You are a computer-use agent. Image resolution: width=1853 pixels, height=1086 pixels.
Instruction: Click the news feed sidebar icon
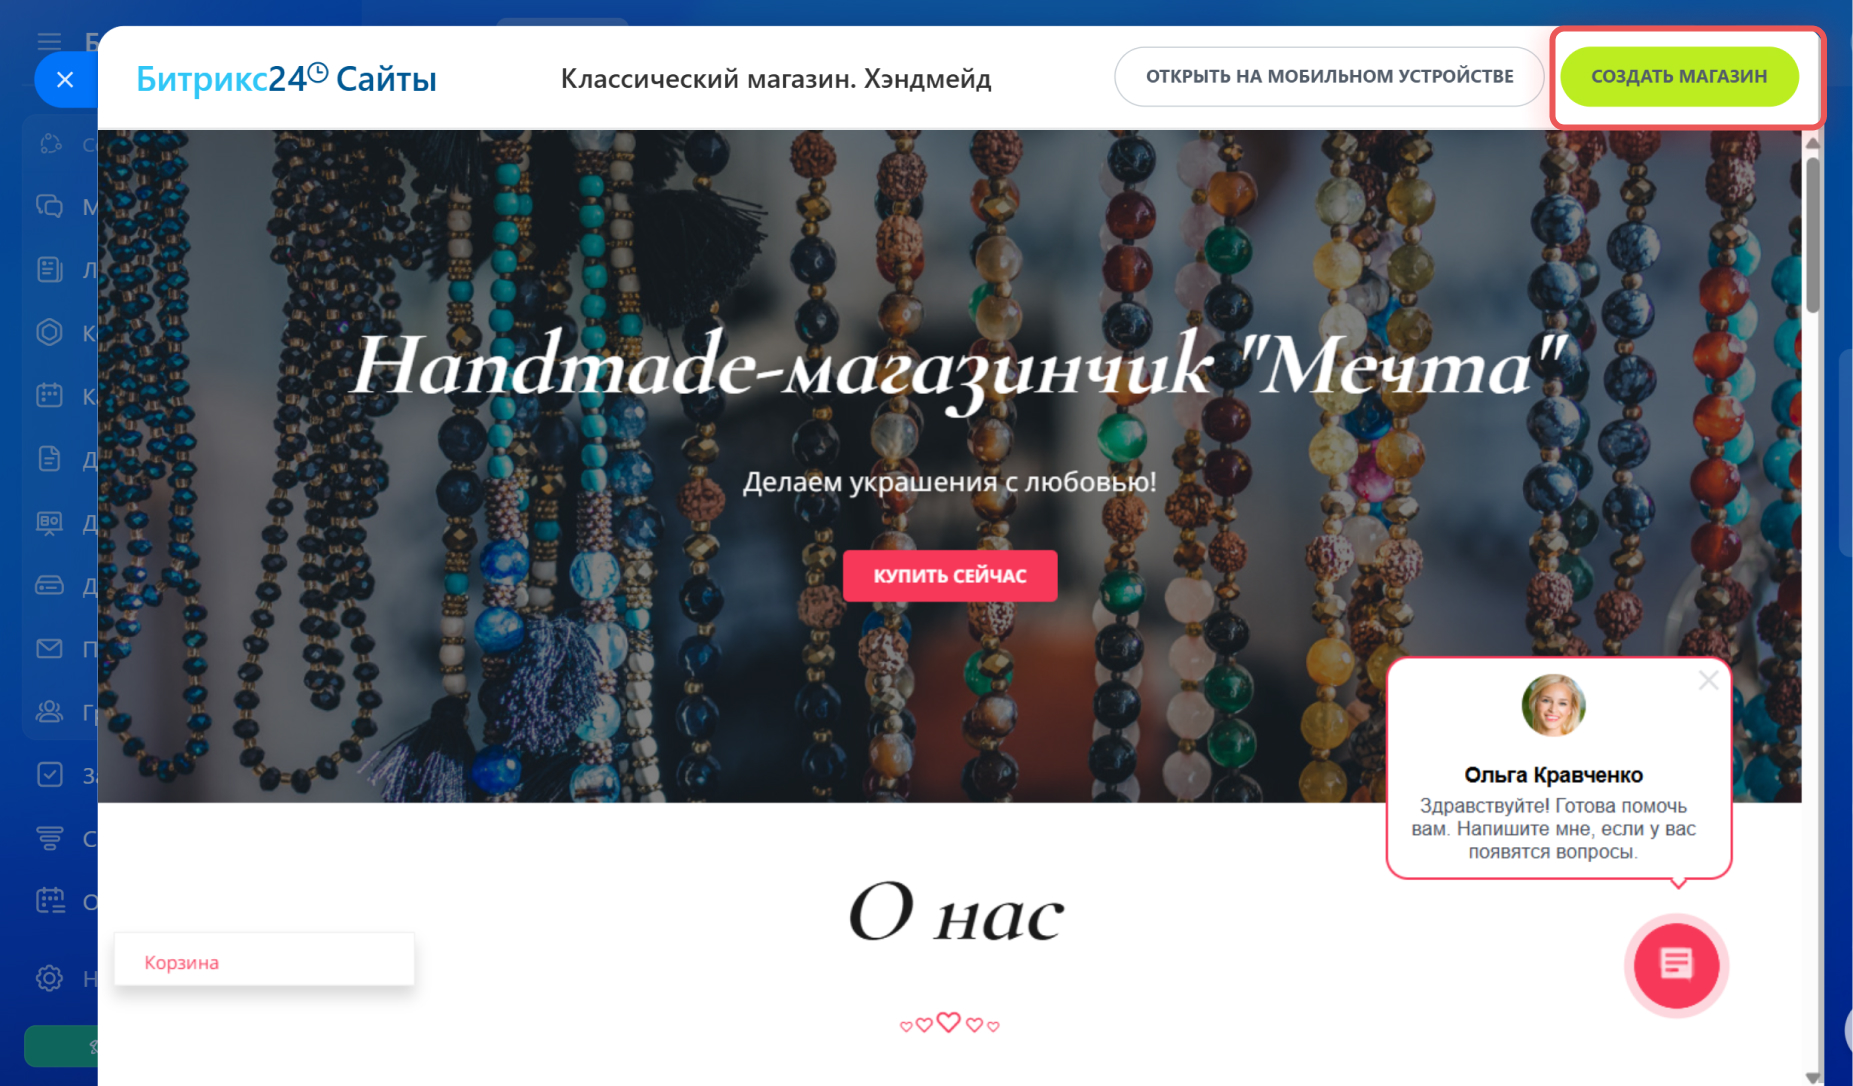[x=49, y=269]
